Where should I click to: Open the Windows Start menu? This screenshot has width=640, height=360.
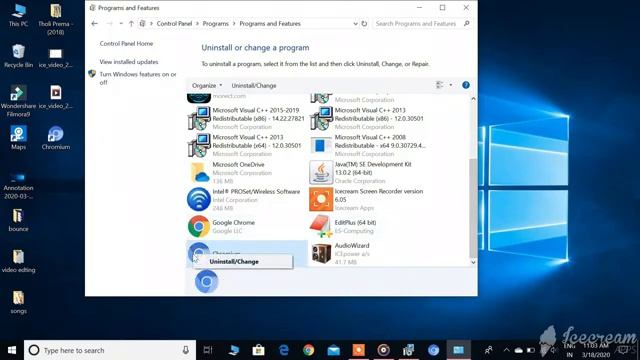click(12, 350)
